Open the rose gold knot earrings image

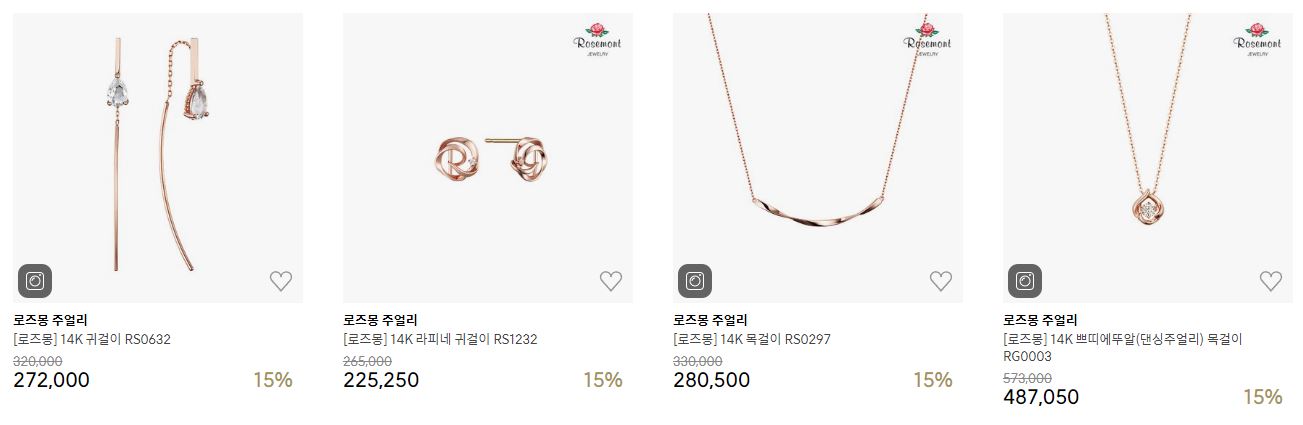488,158
